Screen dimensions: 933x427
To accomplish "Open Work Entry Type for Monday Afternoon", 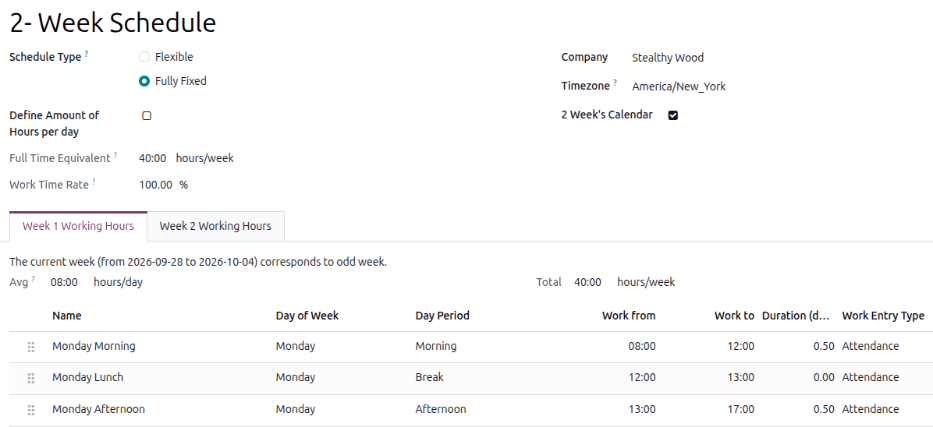I will [871, 409].
